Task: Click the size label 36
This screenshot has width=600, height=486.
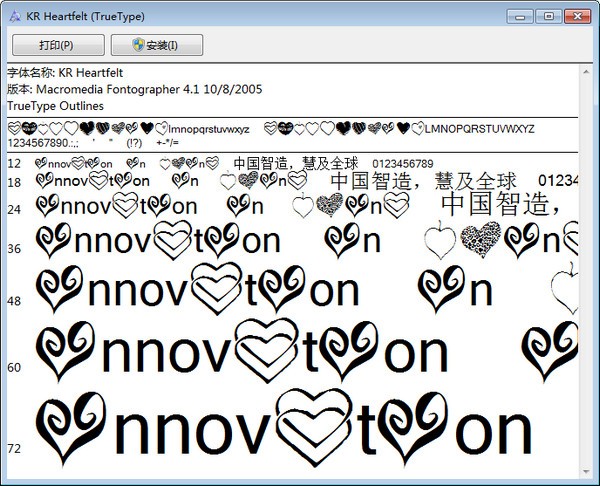Action: click(14, 249)
